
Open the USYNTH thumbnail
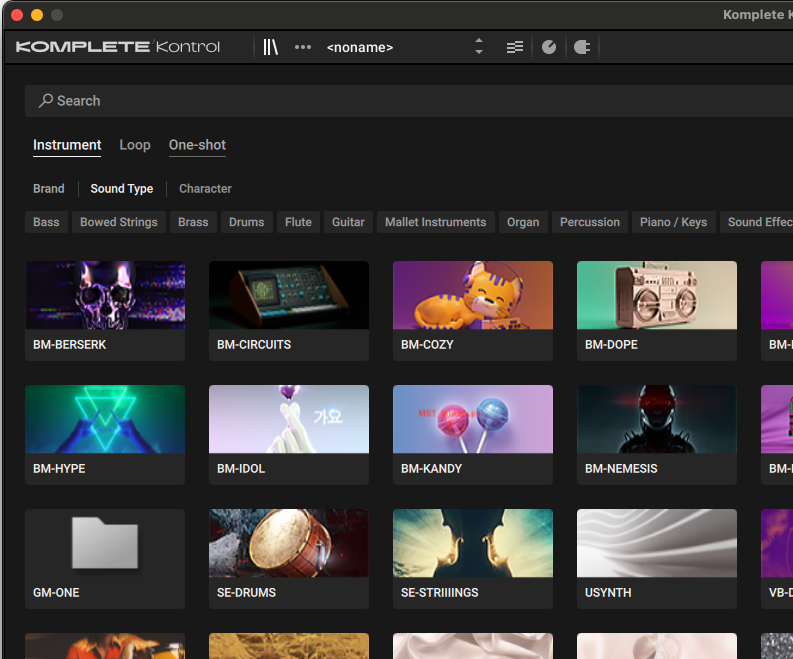point(657,543)
